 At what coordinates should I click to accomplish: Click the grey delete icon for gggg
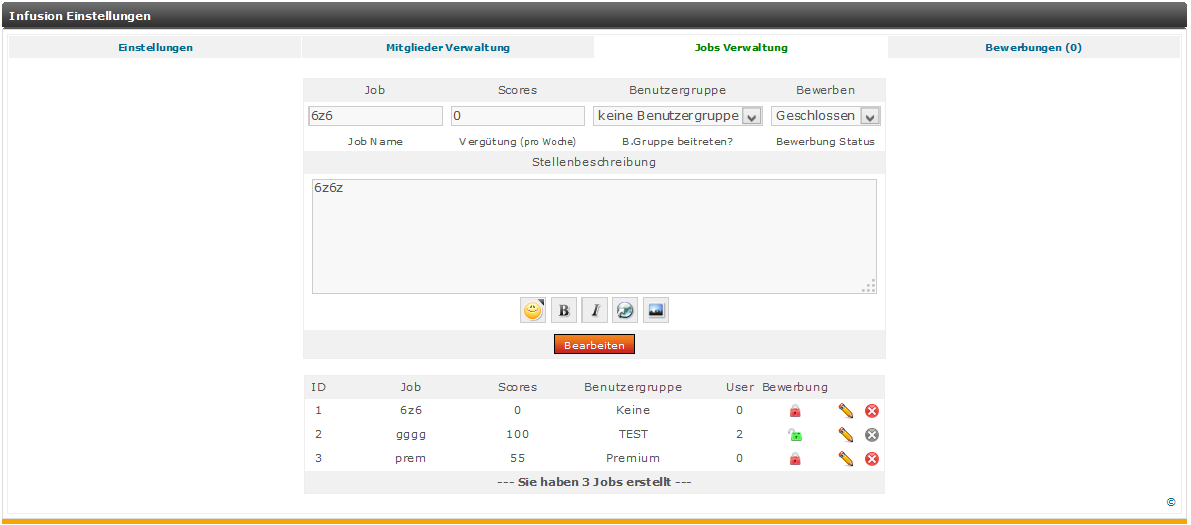click(872, 435)
